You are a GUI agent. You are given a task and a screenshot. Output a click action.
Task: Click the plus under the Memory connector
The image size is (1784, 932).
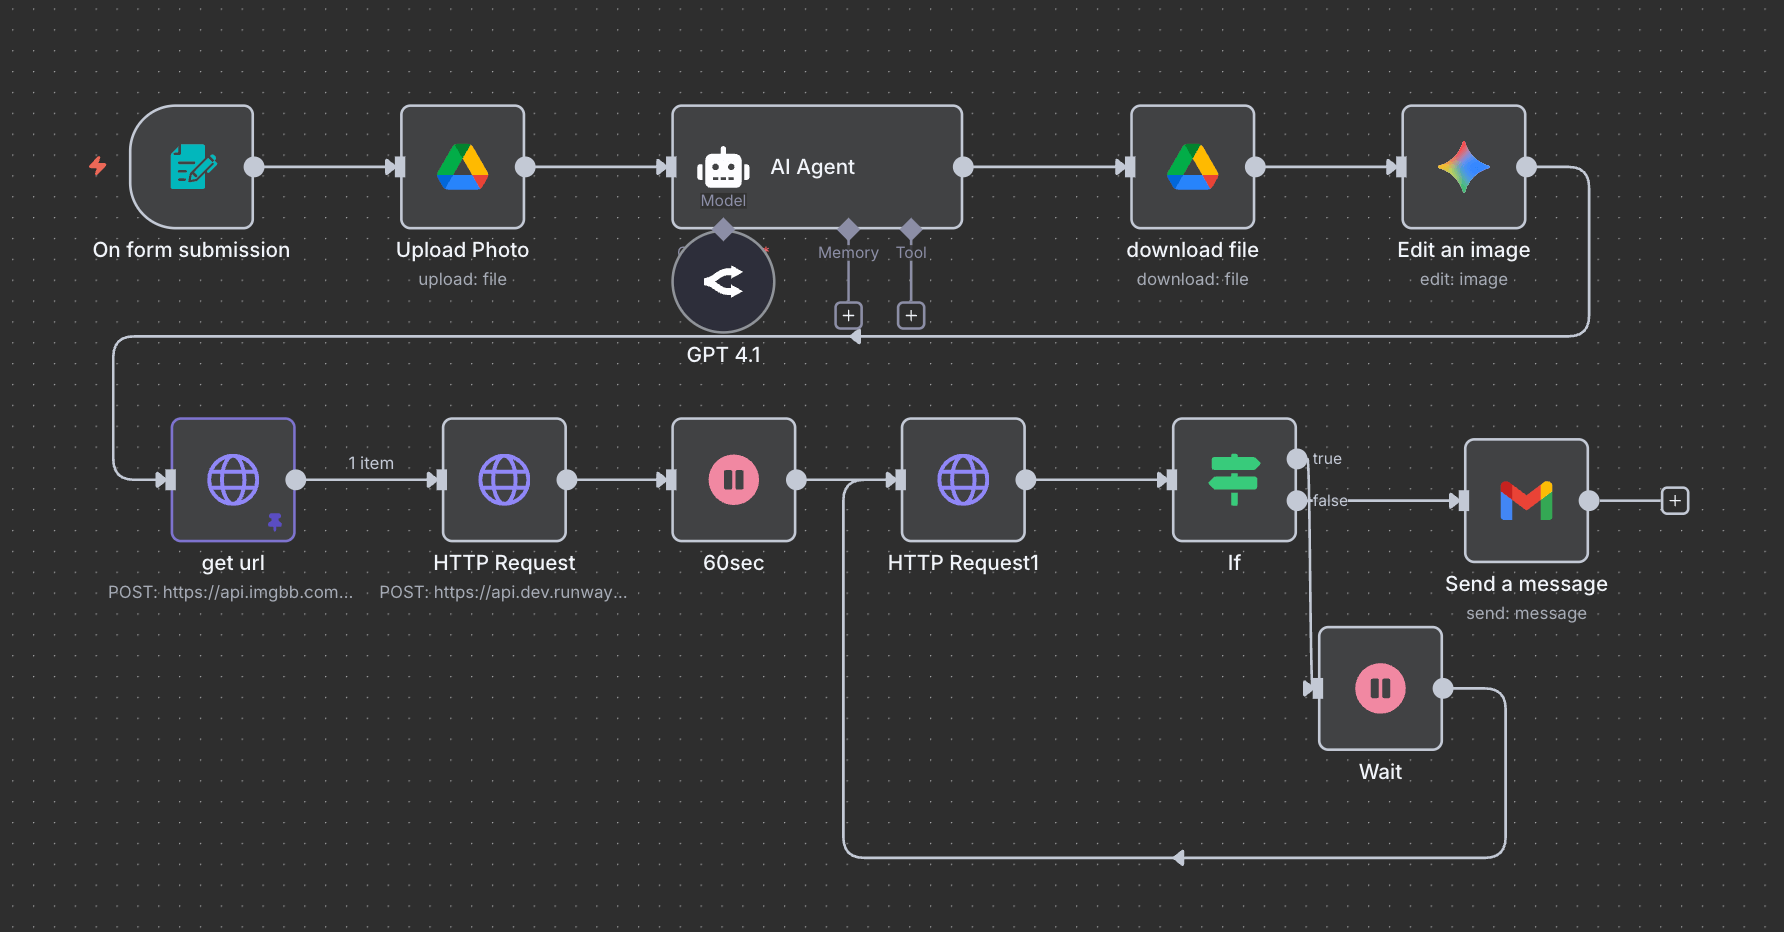point(848,314)
